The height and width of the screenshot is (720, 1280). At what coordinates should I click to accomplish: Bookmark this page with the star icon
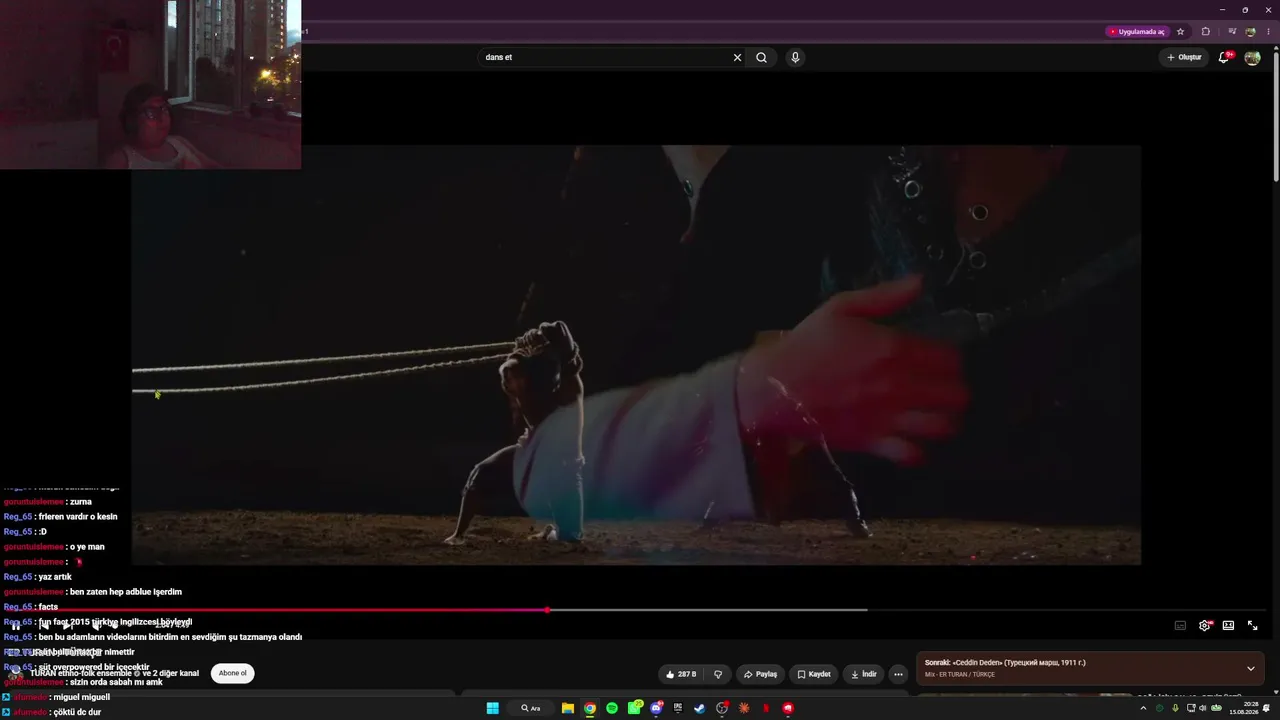[1180, 32]
